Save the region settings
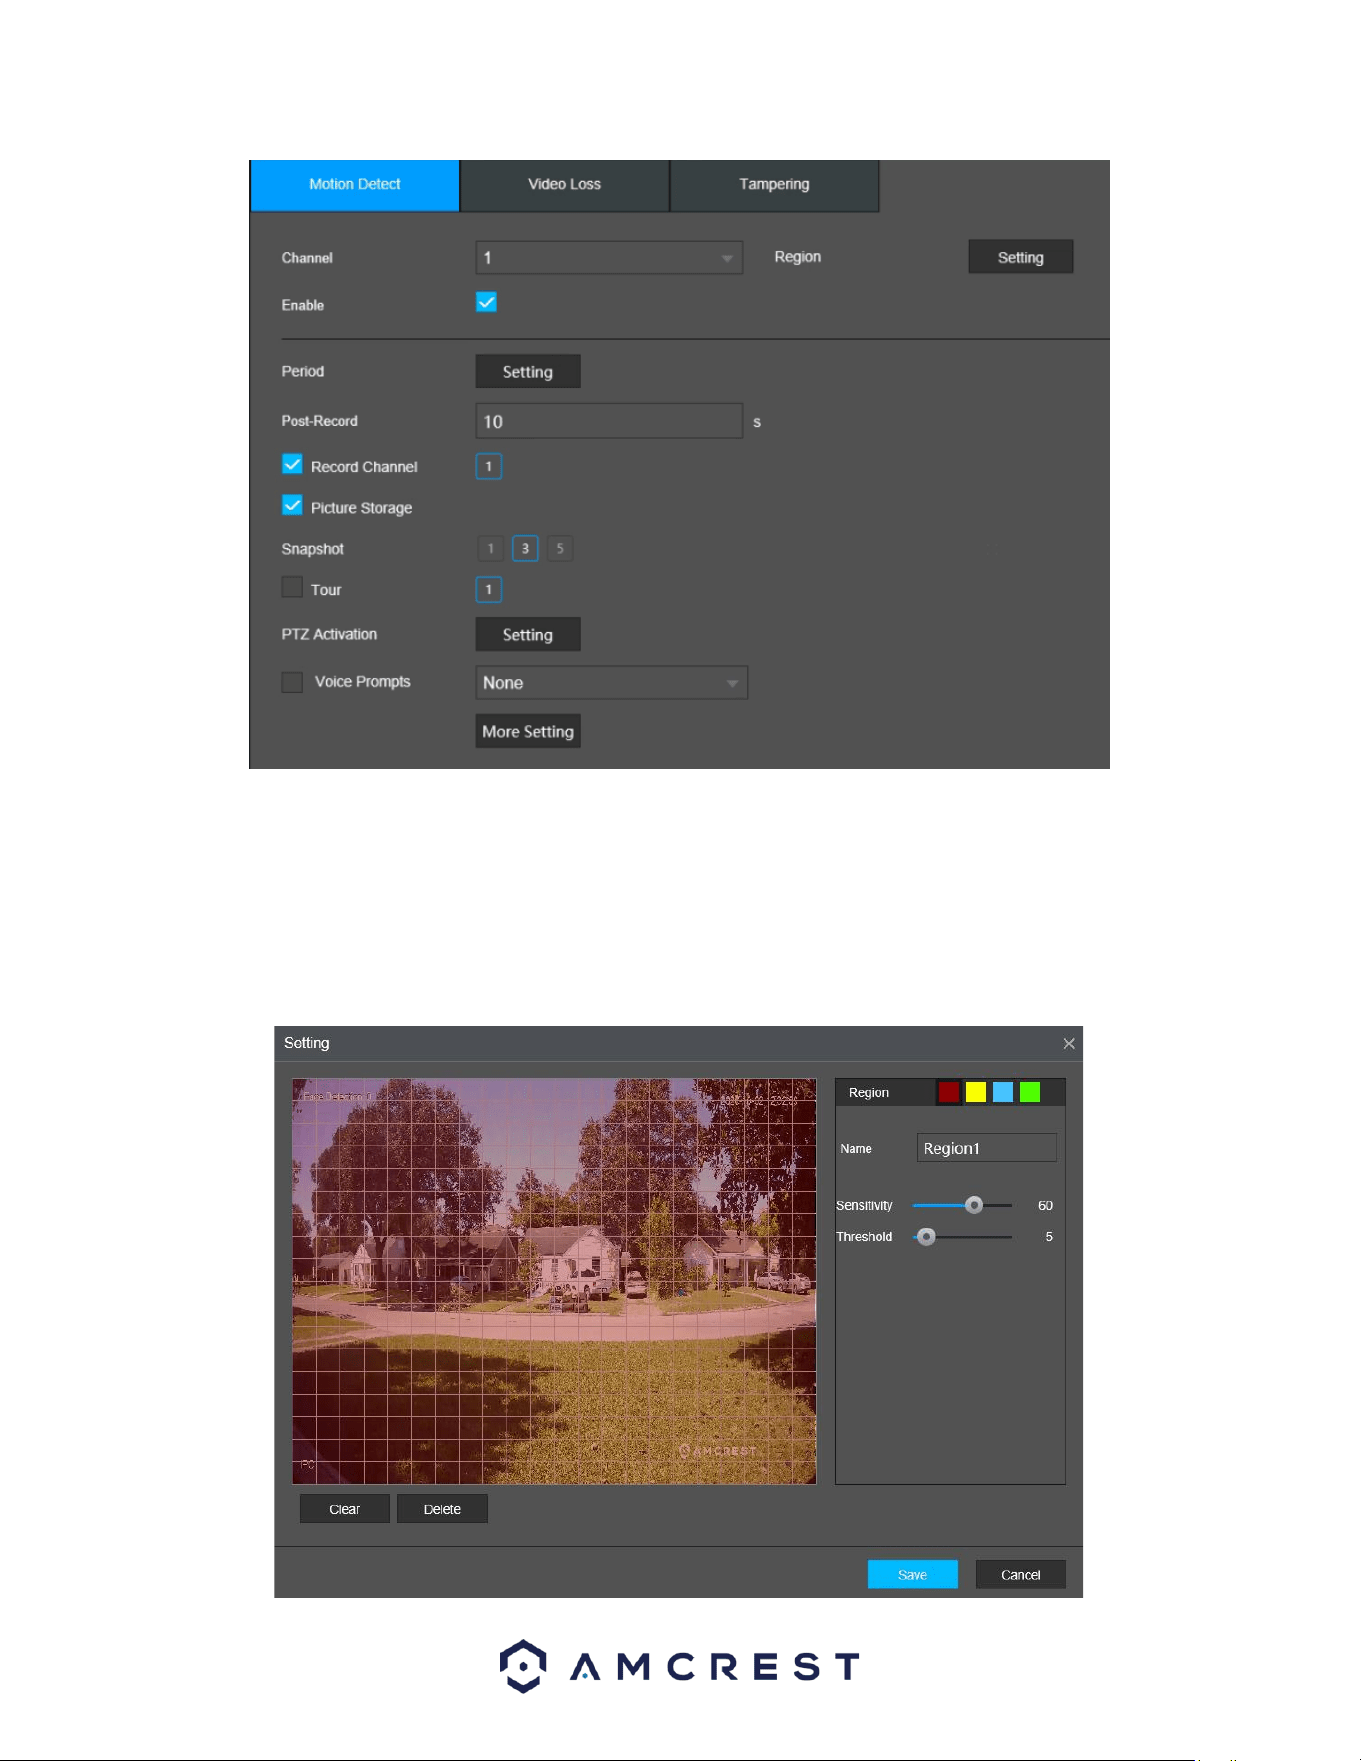Image resolution: width=1361 pixels, height=1761 pixels. click(913, 1575)
